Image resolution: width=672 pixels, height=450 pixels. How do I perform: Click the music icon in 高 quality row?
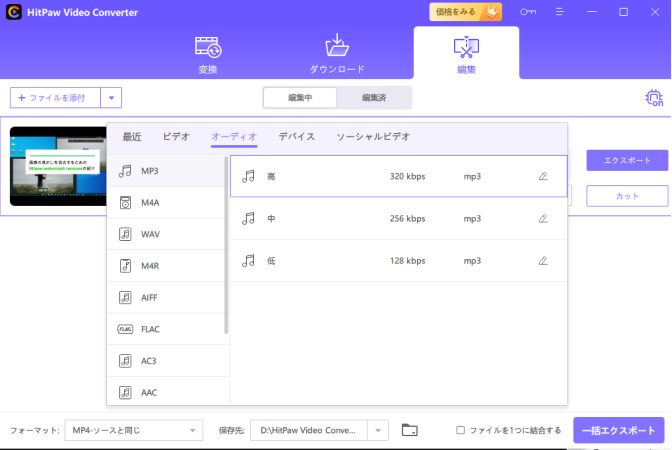(248, 176)
